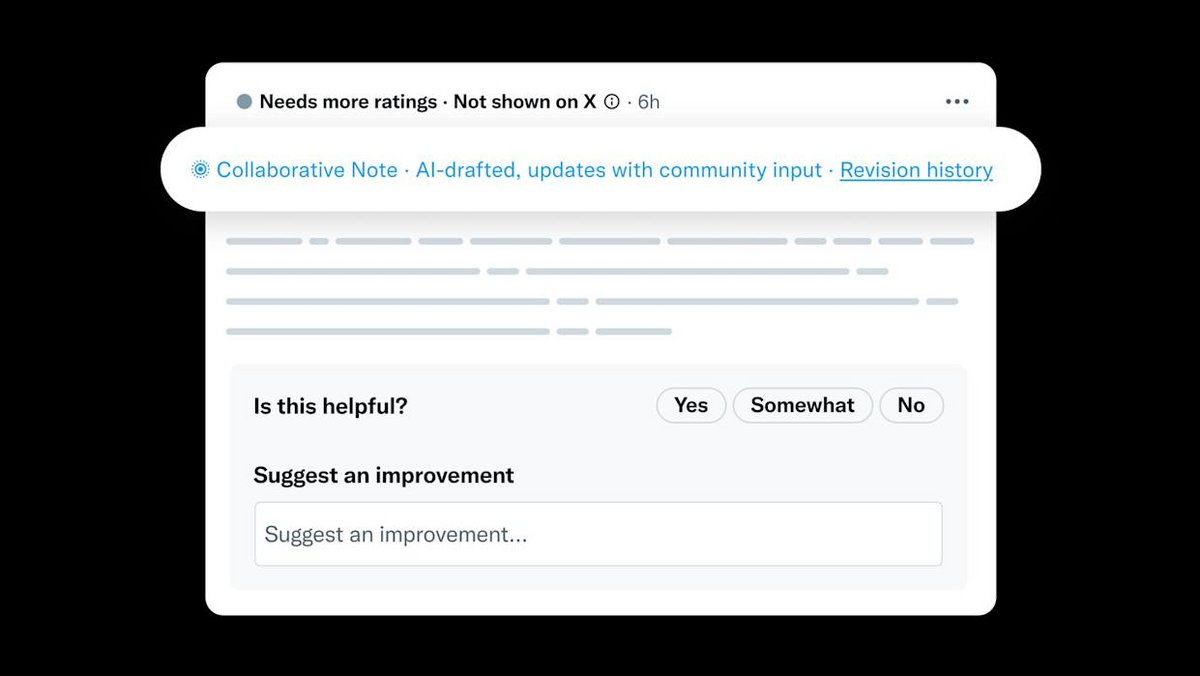Screen dimensions: 1200x676
Task: Focus the "Suggest an improvement..." text field
Action: coord(598,534)
